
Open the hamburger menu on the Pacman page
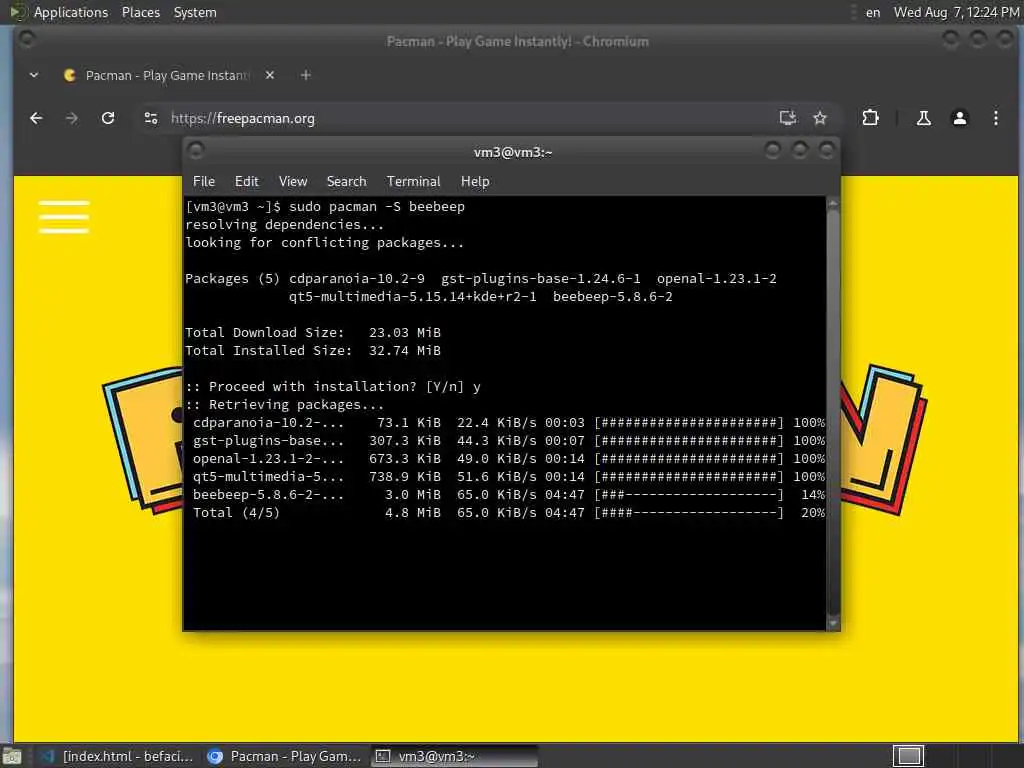tap(64, 217)
